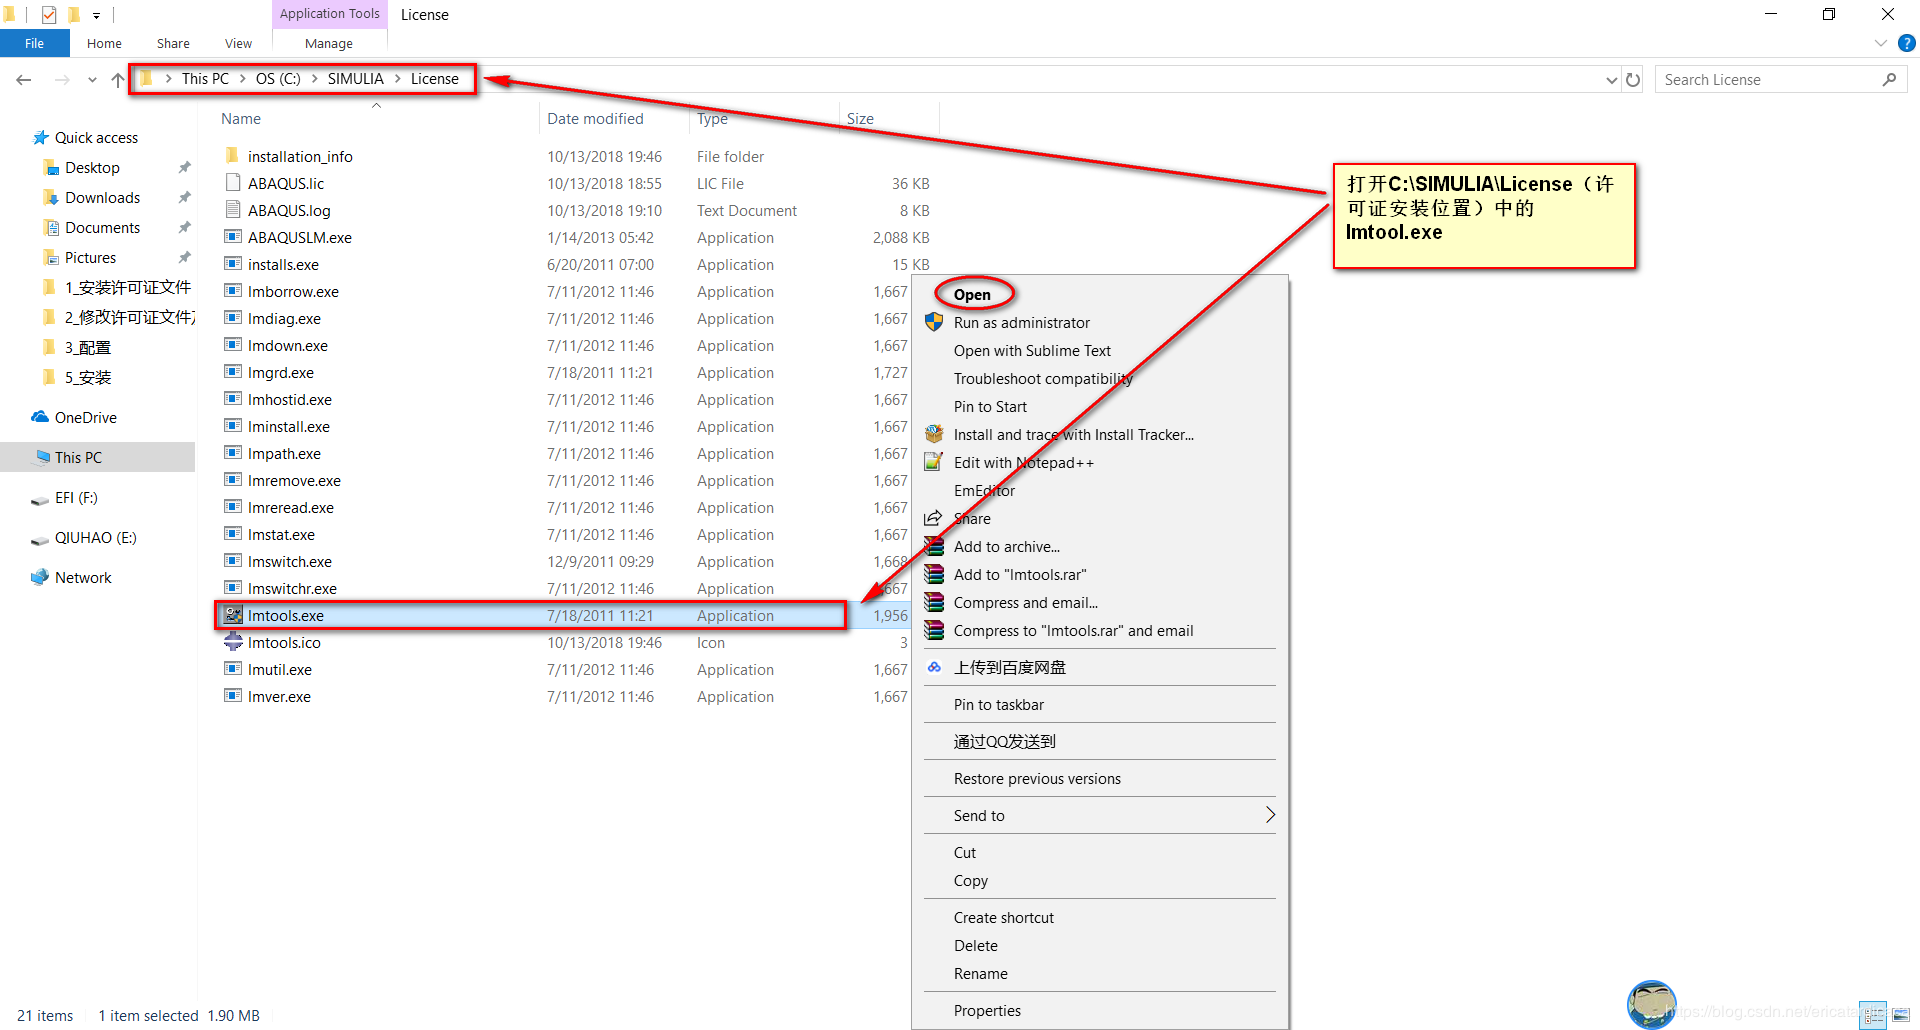Select QIUHAO (E:) drive in navigation pane

95,538
